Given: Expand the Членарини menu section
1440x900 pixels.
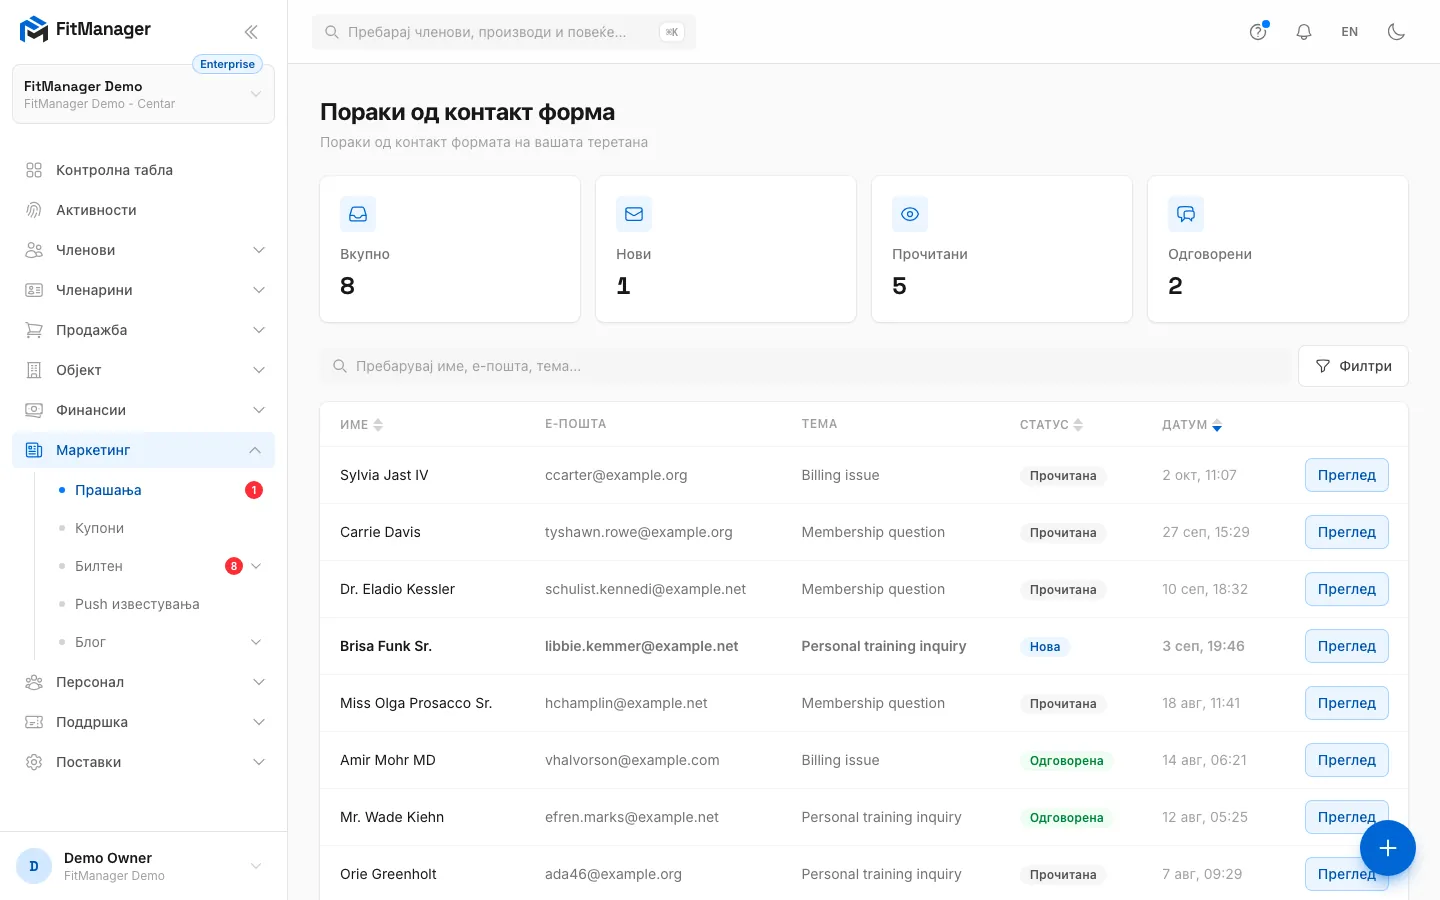Looking at the screenshot, I should click(143, 290).
